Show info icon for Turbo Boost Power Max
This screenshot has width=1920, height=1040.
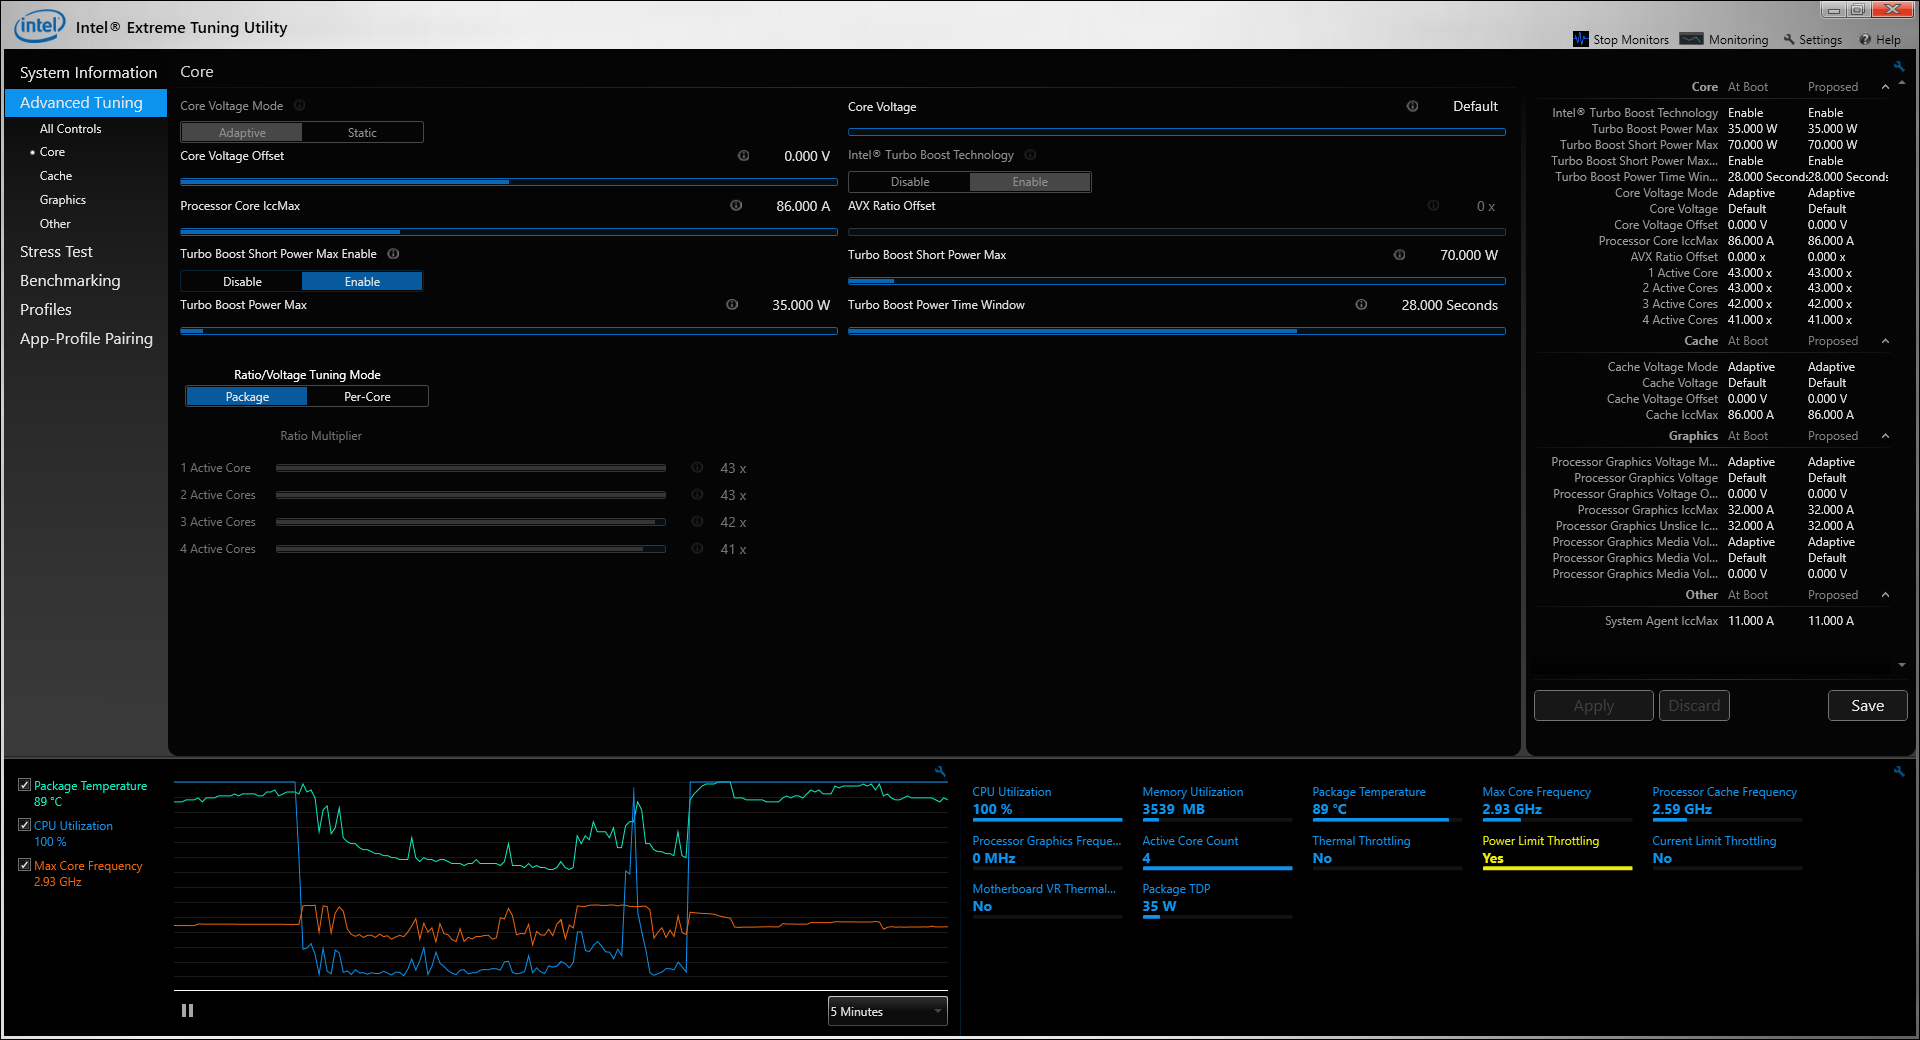pyautogui.click(x=732, y=304)
